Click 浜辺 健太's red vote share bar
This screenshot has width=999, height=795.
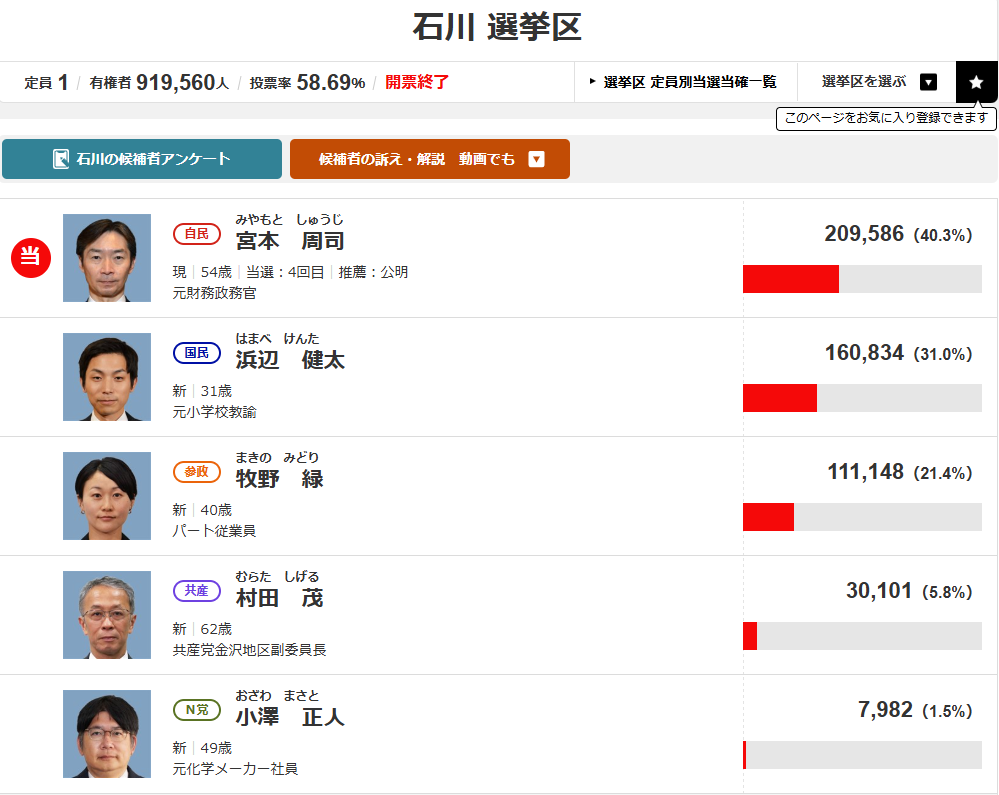point(779,398)
